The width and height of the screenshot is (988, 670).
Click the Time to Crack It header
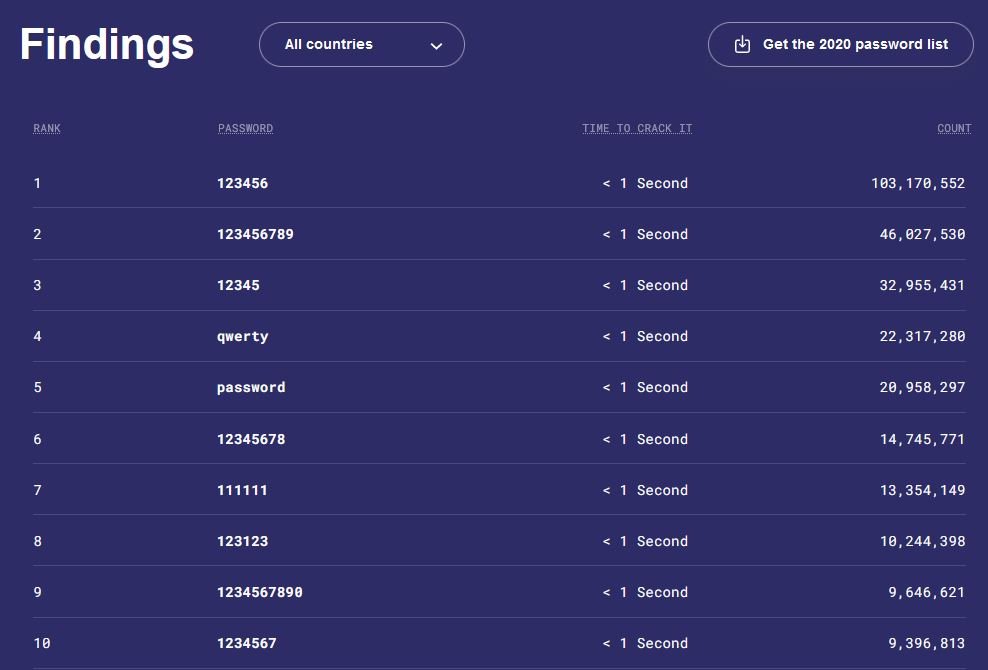[637, 129]
